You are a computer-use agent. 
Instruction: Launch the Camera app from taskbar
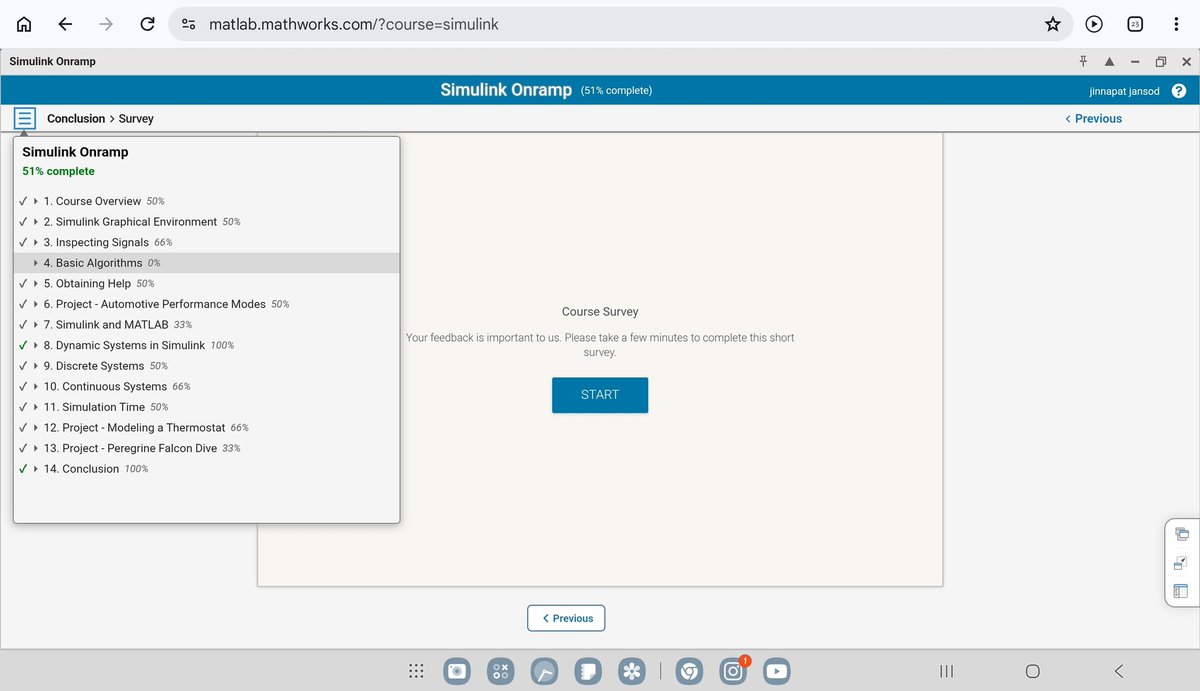click(x=457, y=671)
